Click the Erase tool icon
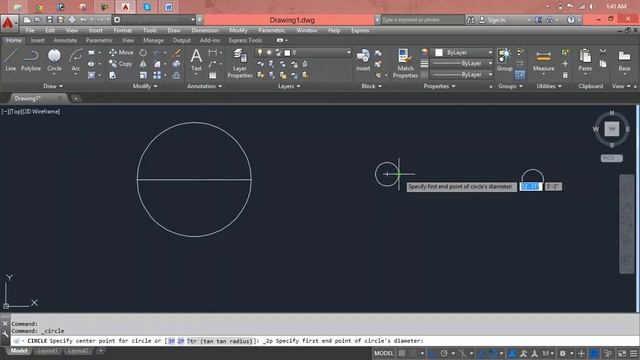This screenshot has height=360, width=640. [176, 53]
